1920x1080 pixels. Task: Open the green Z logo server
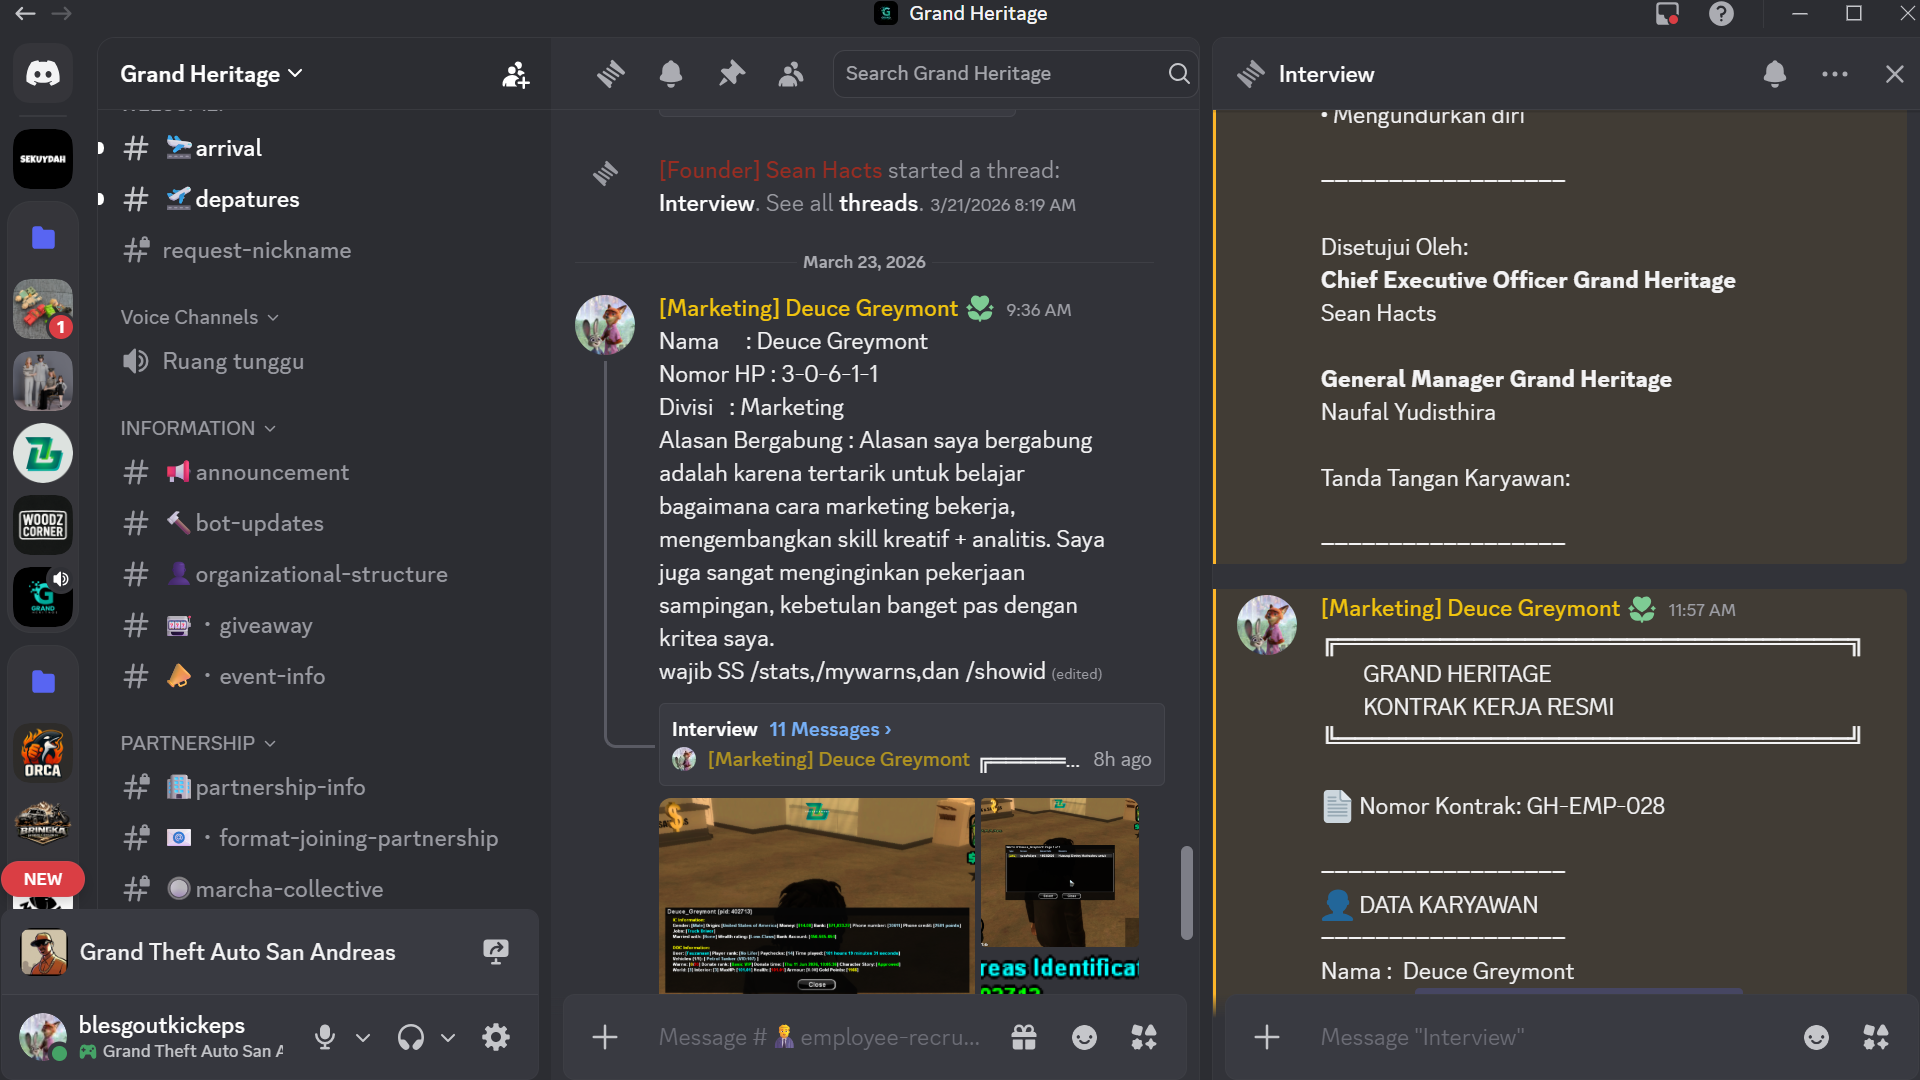coord(43,453)
